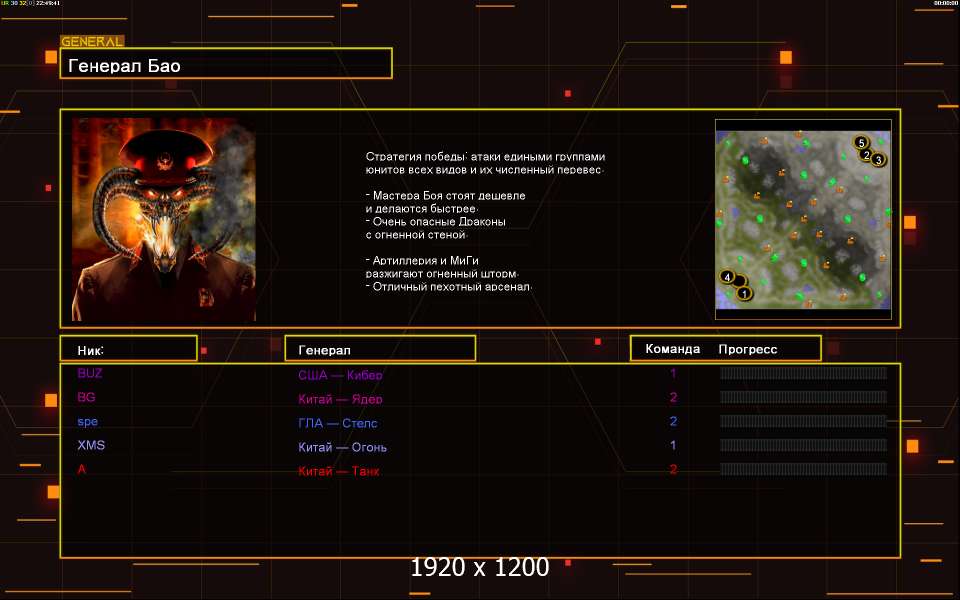Screen dimensions: 960x600
Task: Click the Генерал column header
Action: (380, 349)
